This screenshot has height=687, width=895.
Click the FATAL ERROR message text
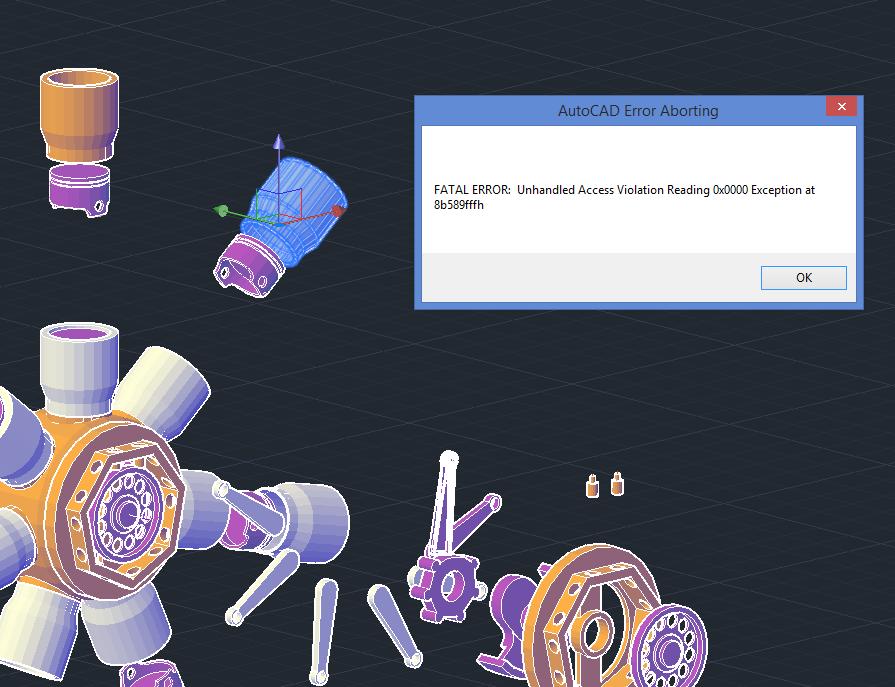624,197
